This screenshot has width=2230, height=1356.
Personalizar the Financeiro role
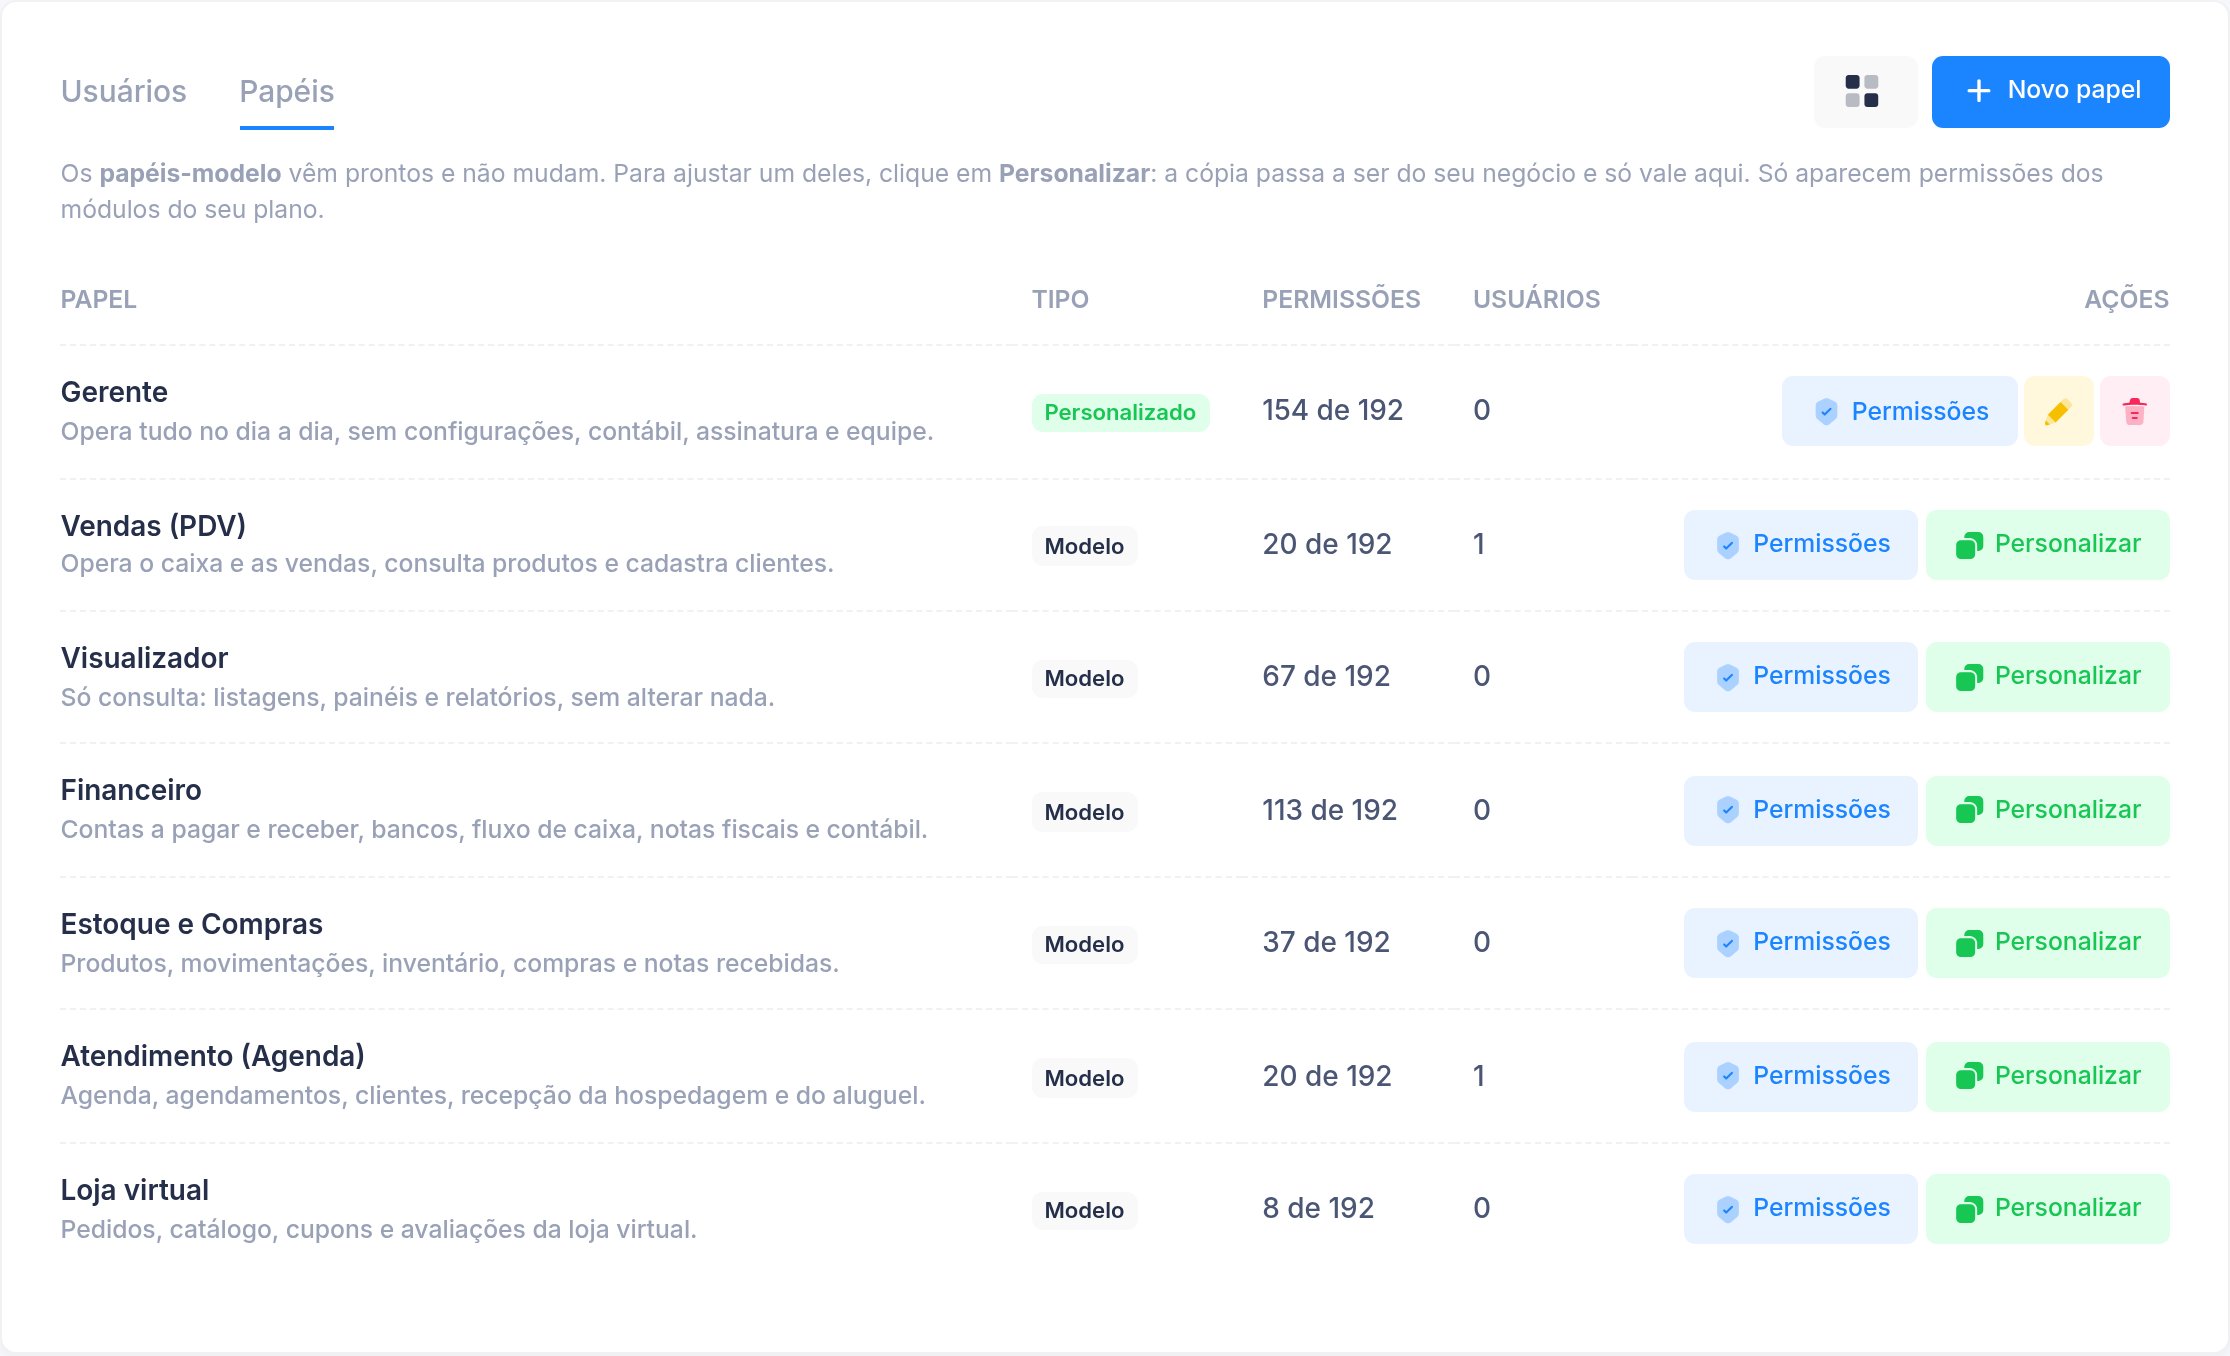[x=2047, y=810]
